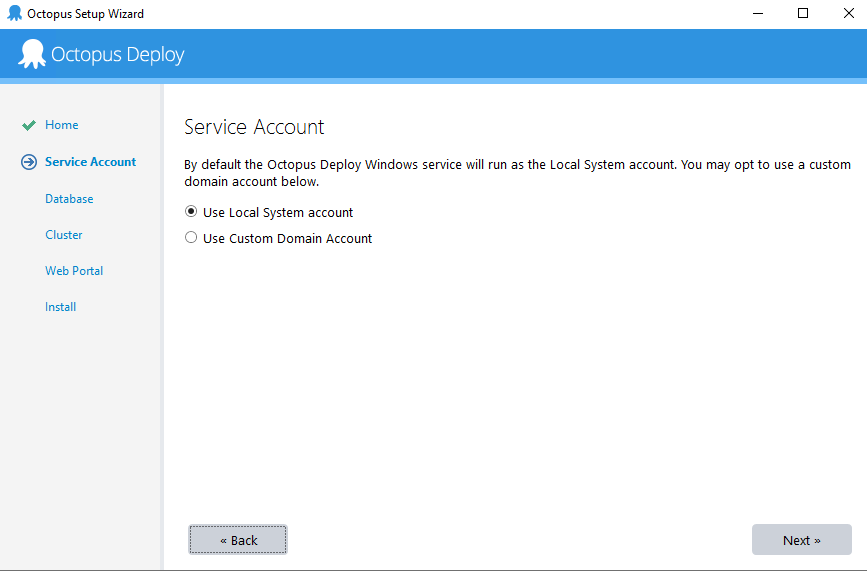Click the service account description paragraph
The height and width of the screenshot is (574, 867).
click(x=517, y=173)
